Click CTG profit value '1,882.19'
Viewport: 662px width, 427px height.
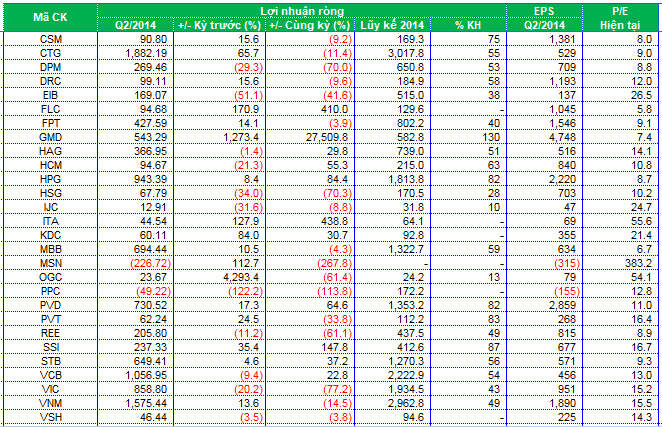tap(146, 53)
